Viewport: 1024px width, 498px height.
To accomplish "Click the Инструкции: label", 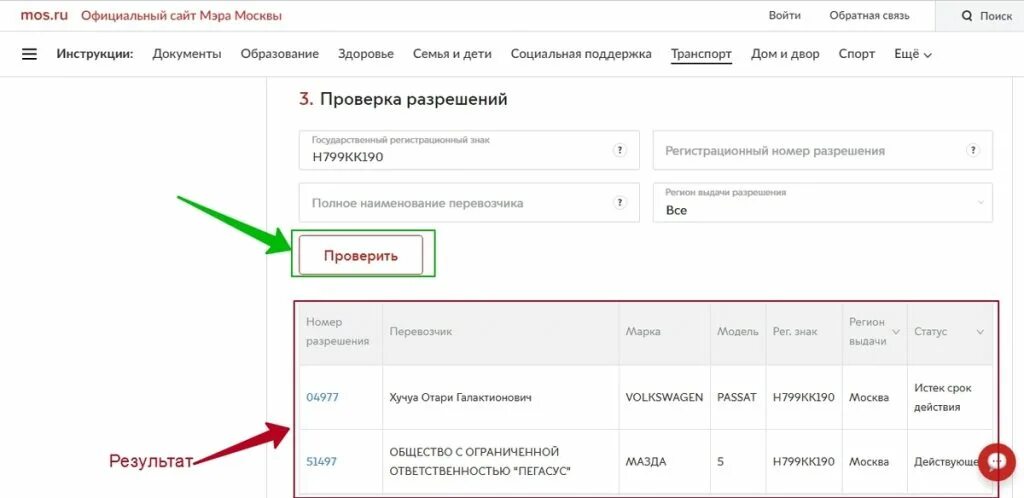I will coord(95,54).
